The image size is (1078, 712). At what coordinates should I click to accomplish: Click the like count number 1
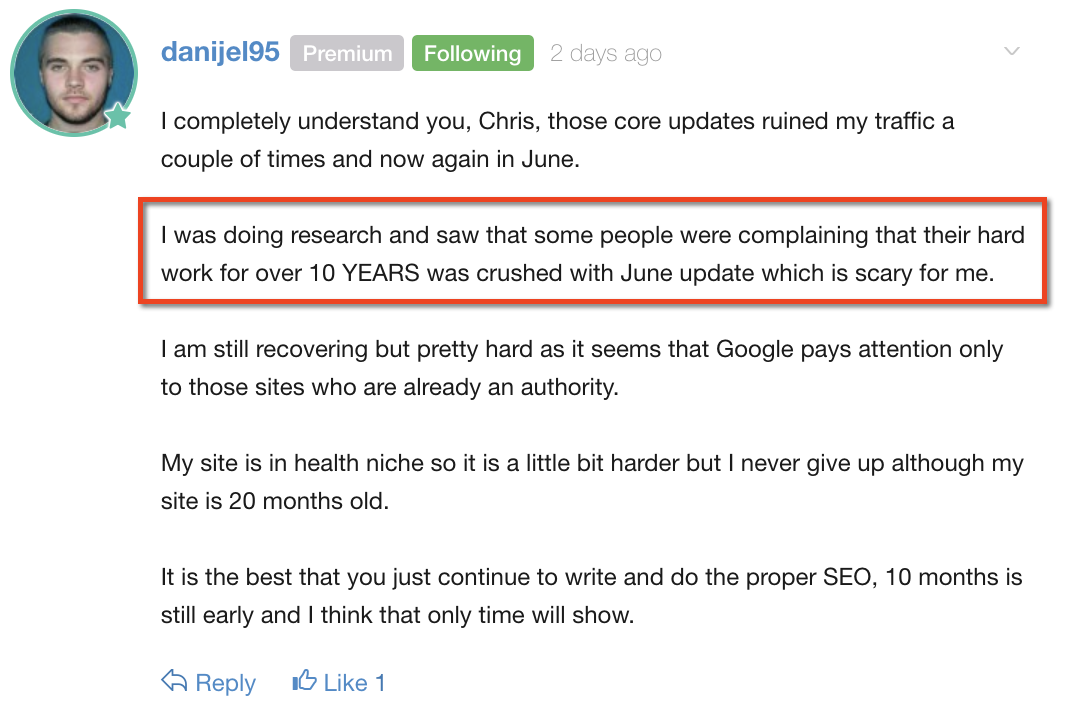[380, 682]
